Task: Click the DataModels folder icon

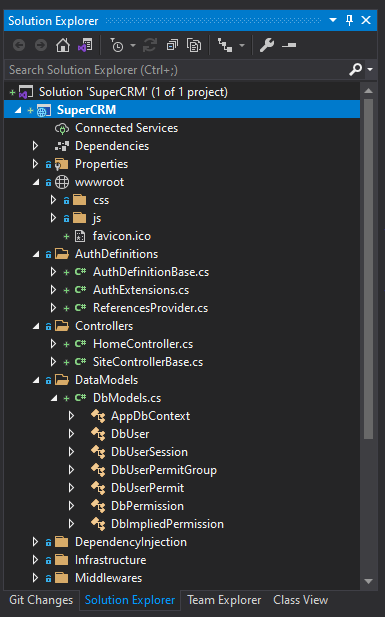Action: point(62,380)
